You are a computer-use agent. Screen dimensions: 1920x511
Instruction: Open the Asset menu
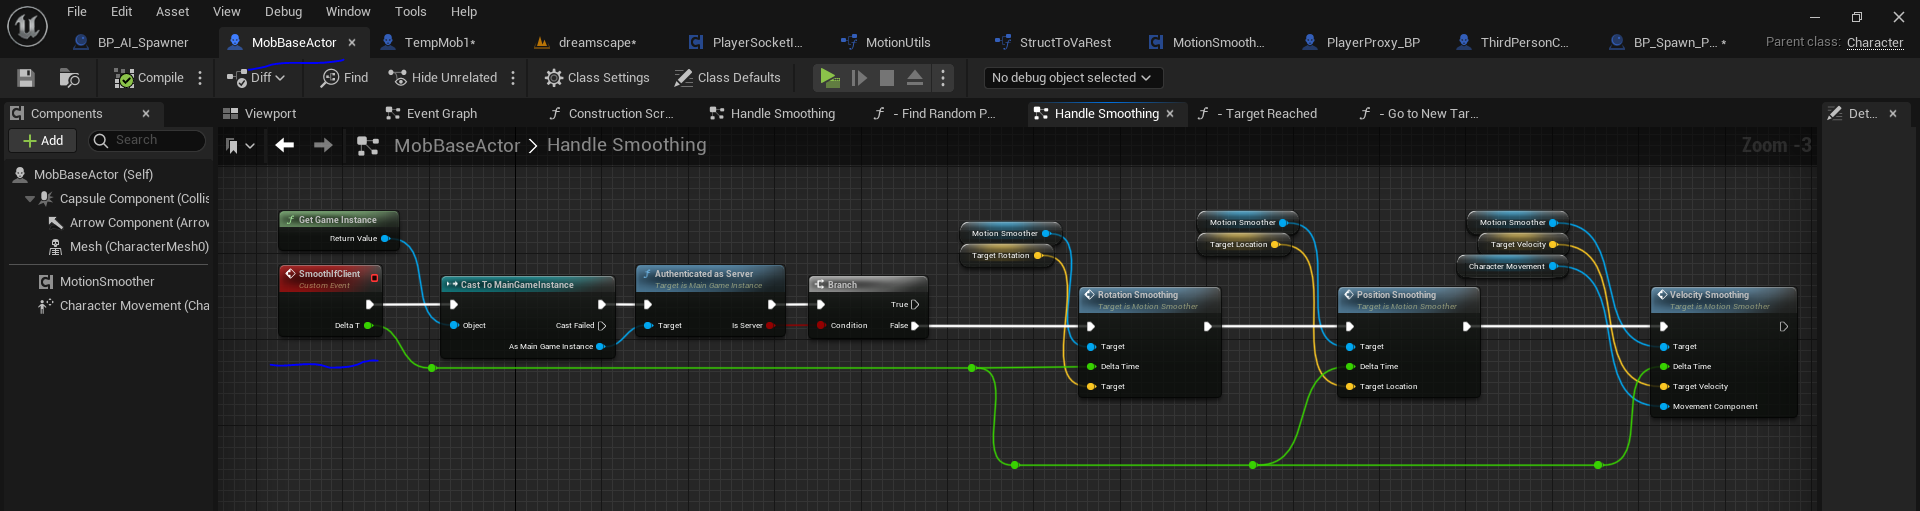pyautogui.click(x=173, y=12)
